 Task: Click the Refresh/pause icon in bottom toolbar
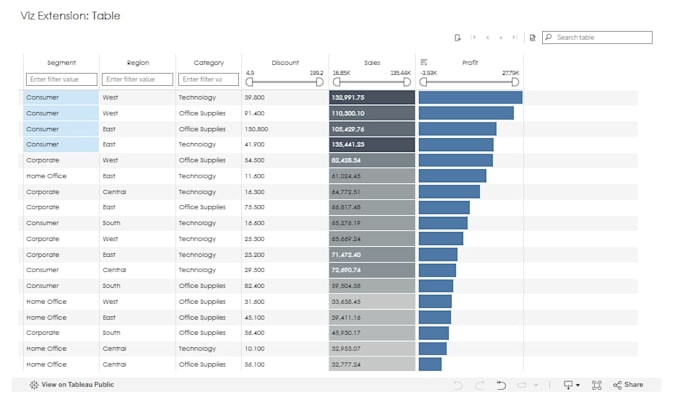click(x=522, y=385)
